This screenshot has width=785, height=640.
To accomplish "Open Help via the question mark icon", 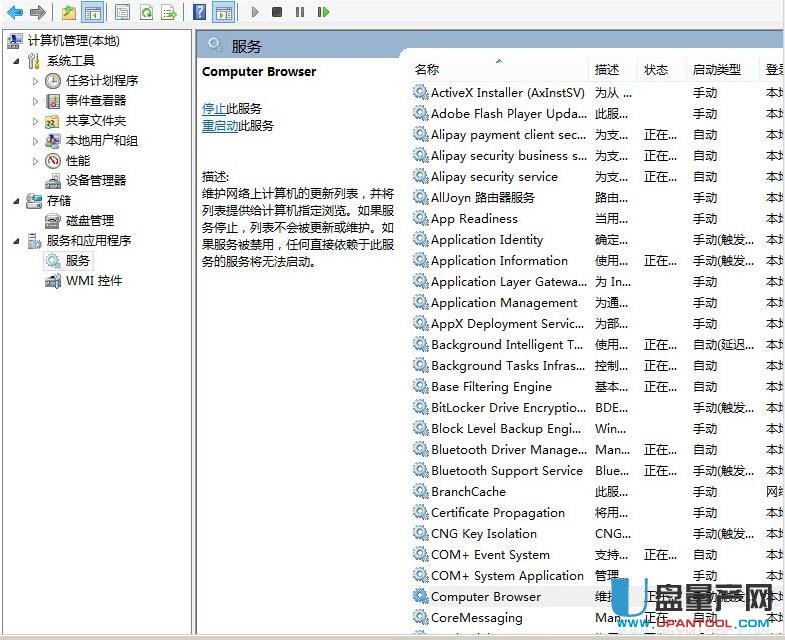I will pyautogui.click(x=199, y=12).
